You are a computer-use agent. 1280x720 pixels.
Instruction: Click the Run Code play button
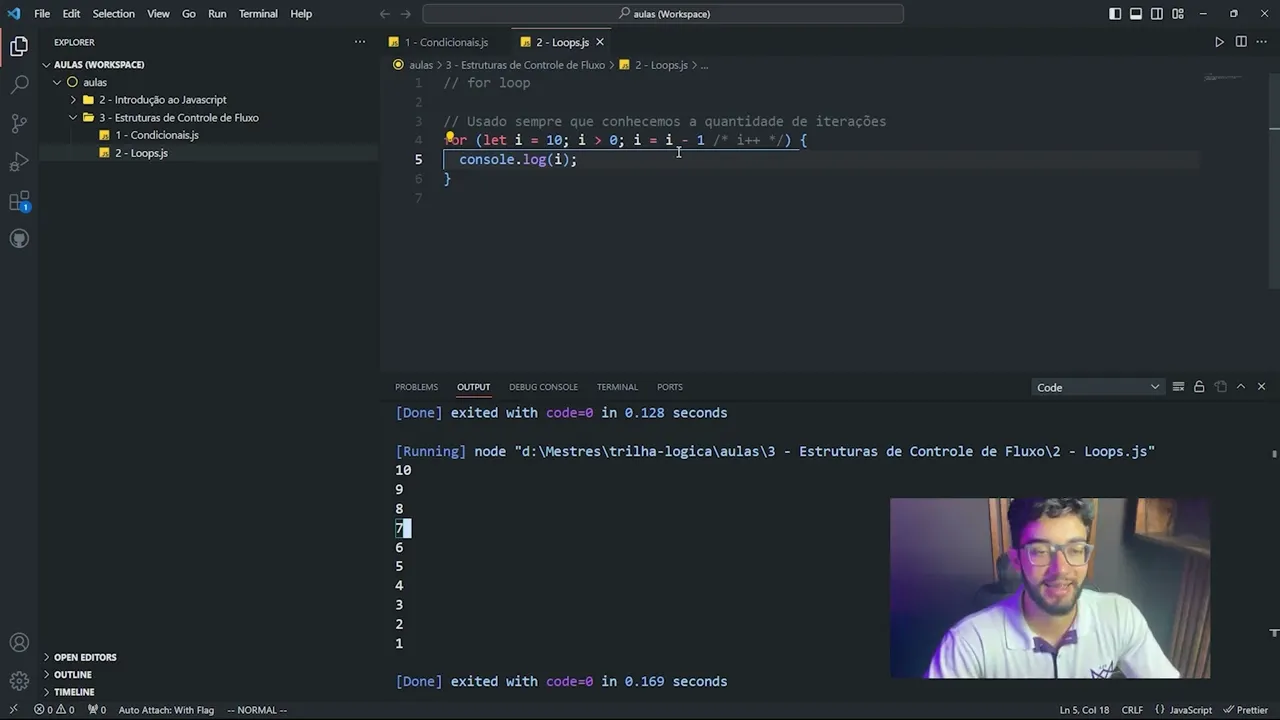click(x=1219, y=42)
